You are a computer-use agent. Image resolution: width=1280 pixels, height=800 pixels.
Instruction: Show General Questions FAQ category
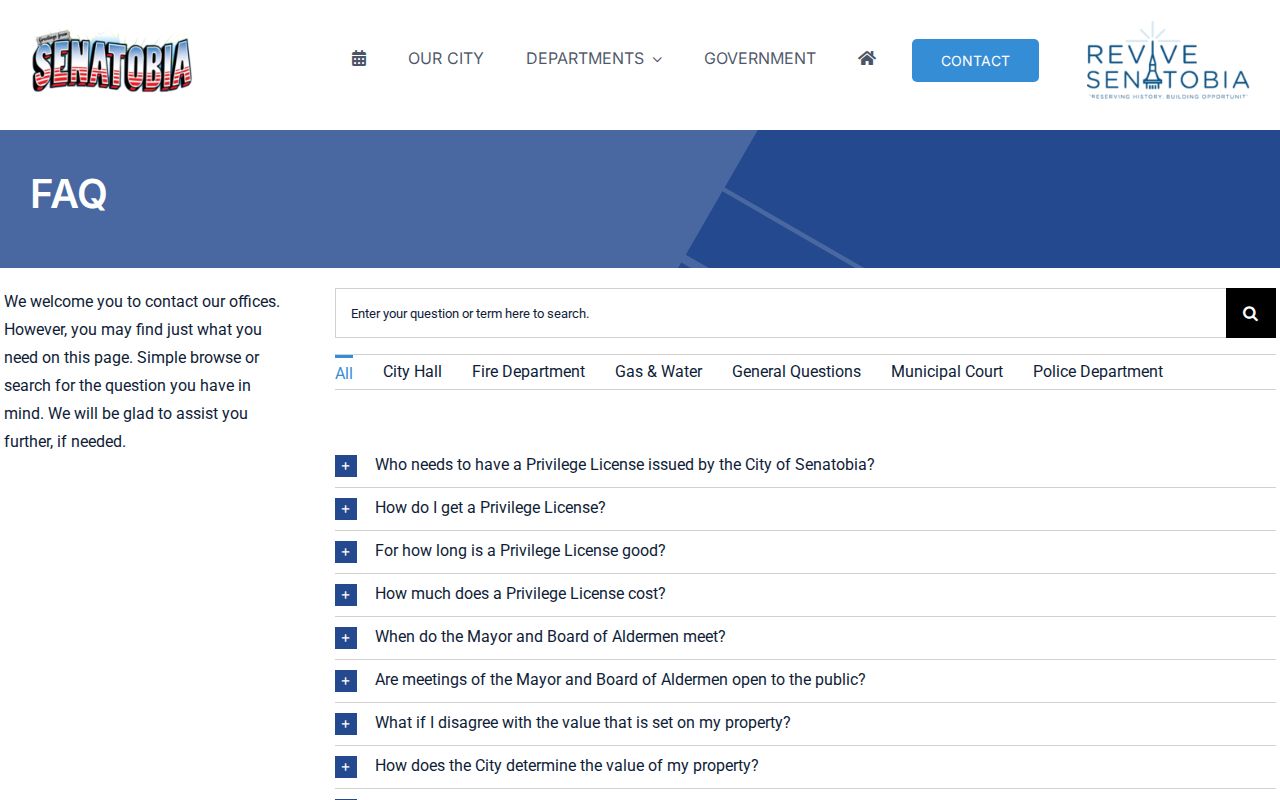pos(796,371)
